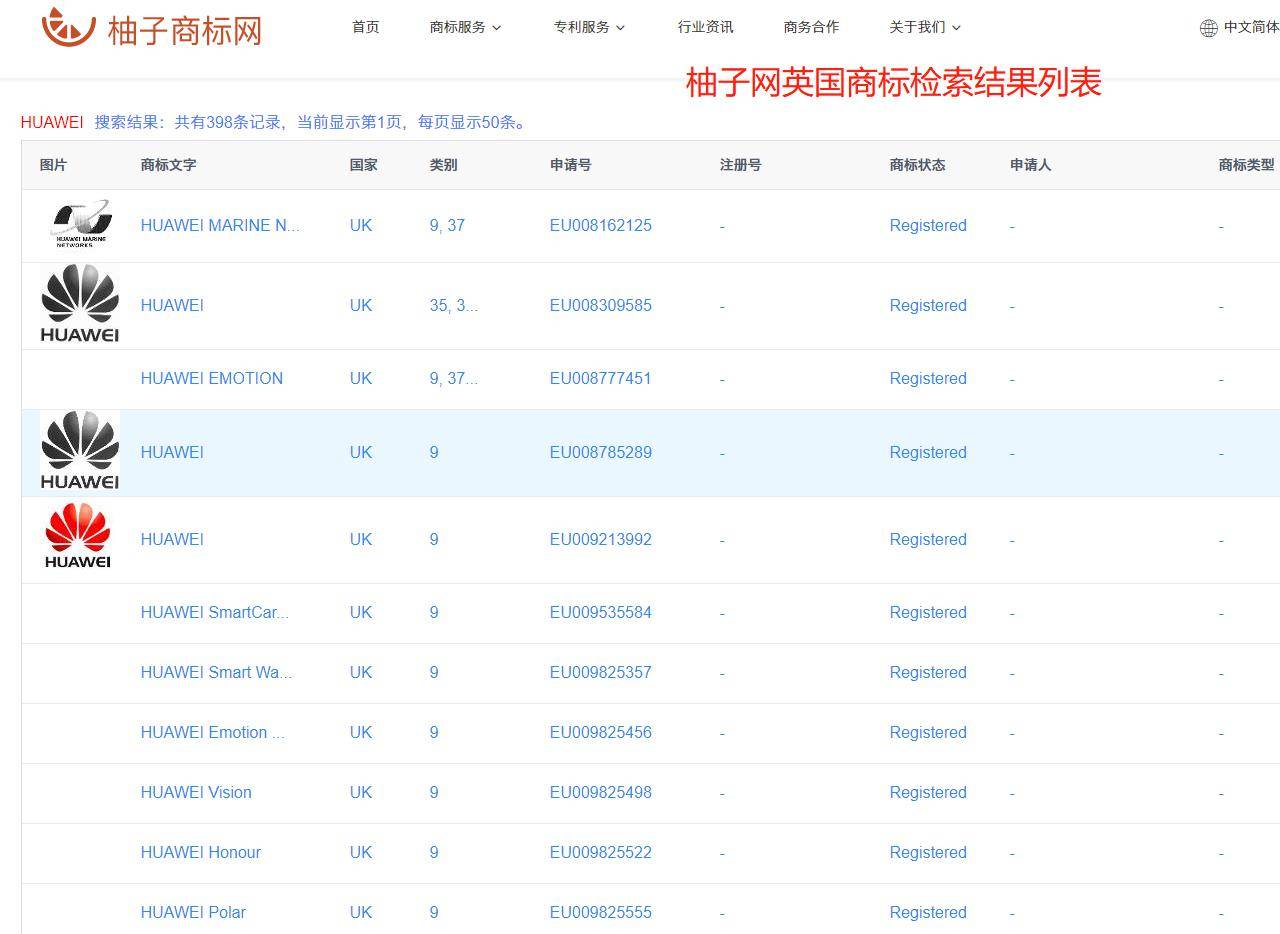Open HUAWEI Smart Wa... trademark link
This screenshot has height=934, width=1280.
(x=217, y=672)
